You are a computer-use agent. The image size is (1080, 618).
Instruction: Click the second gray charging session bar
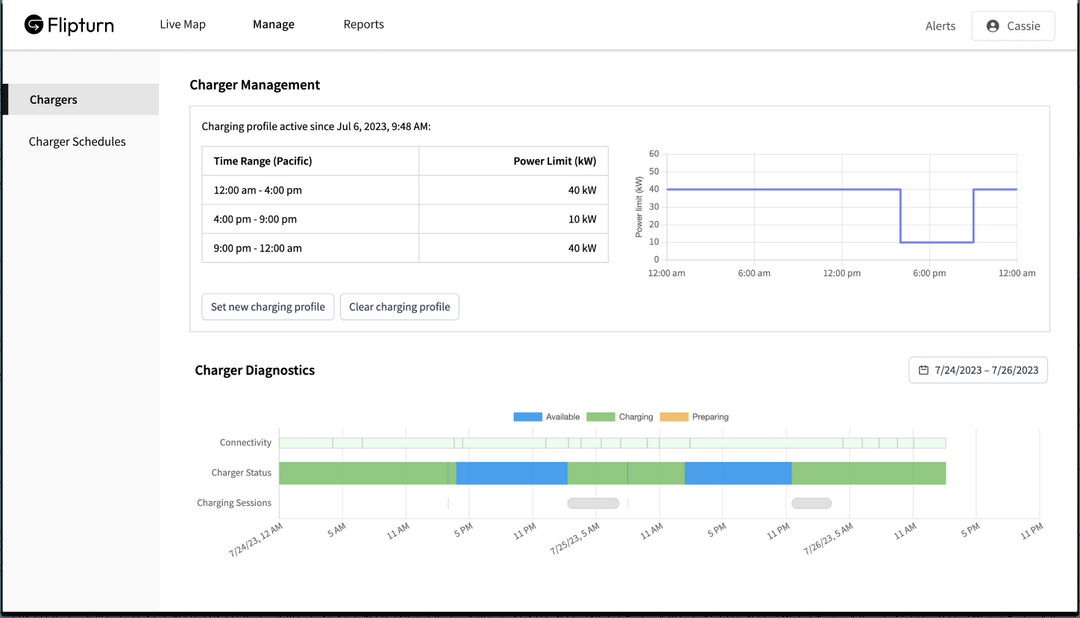click(811, 503)
